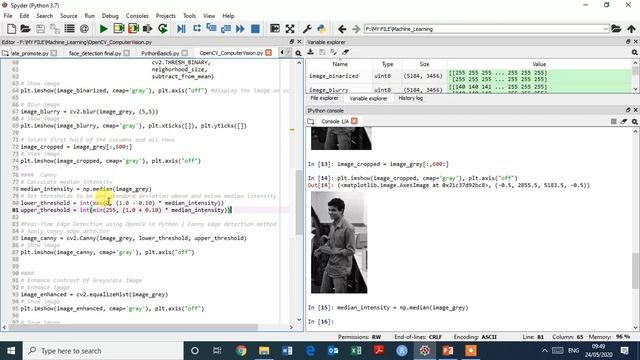
Task: Expand working directory path dropdown
Action: coord(605,29)
